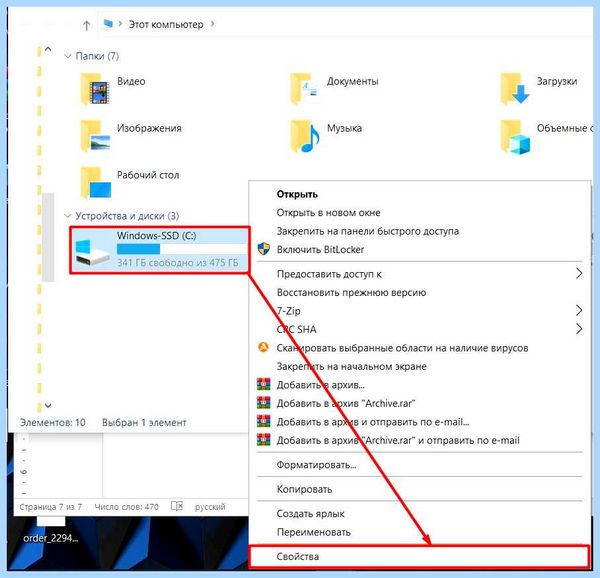
Task: Click chevron after Этот компьютер in address bar
Action: [213, 24]
